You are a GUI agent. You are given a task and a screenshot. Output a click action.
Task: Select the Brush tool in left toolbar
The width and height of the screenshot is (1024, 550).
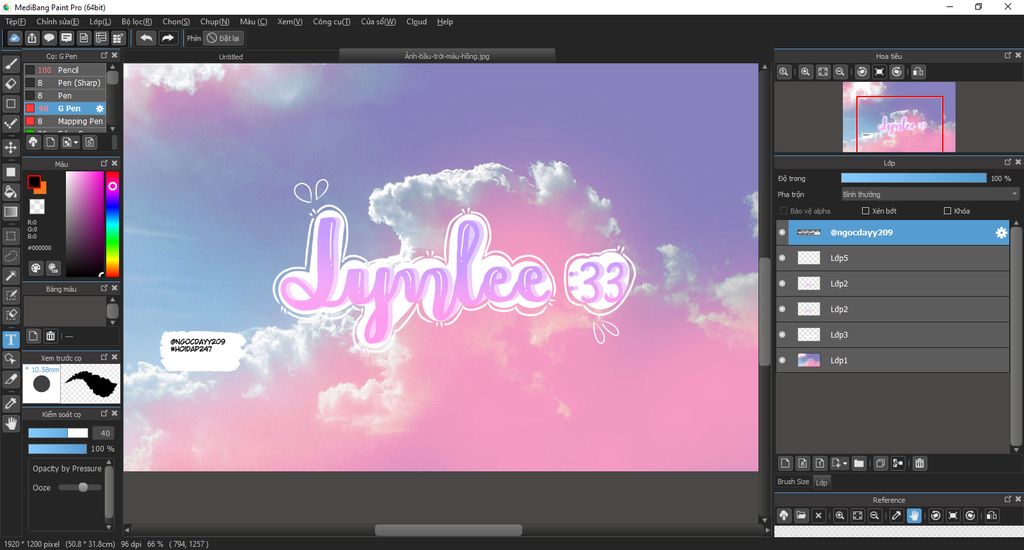[11, 63]
